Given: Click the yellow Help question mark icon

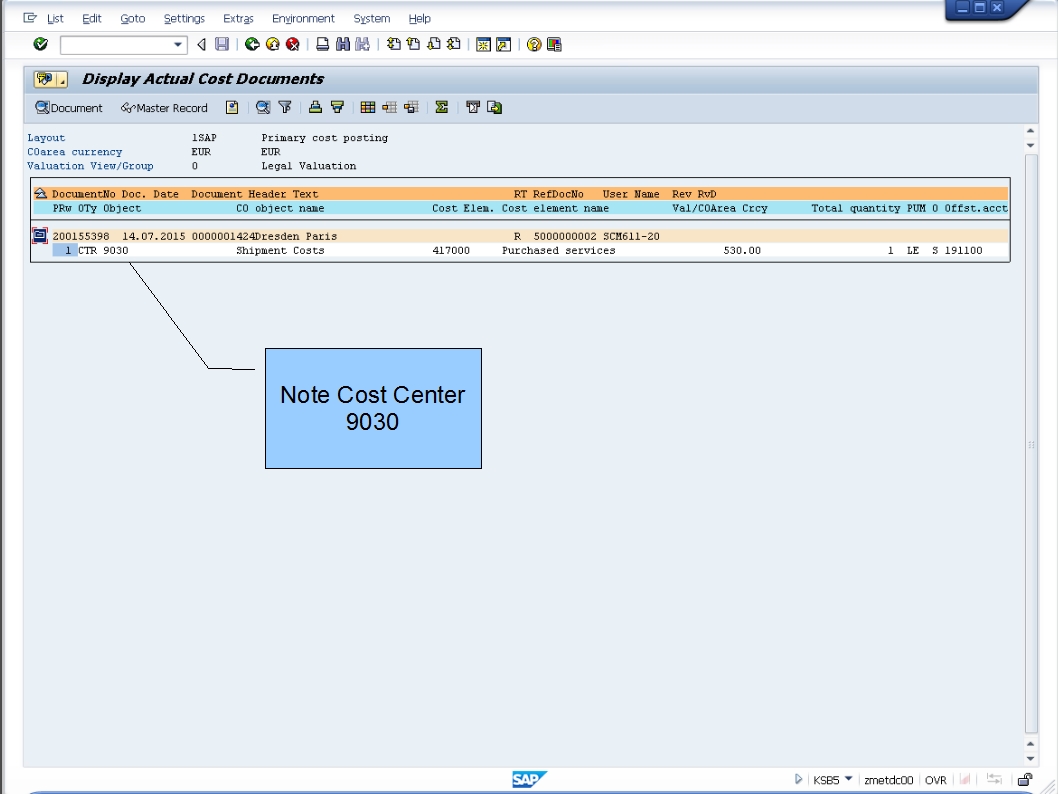Looking at the screenshot, I should point(534,45).
